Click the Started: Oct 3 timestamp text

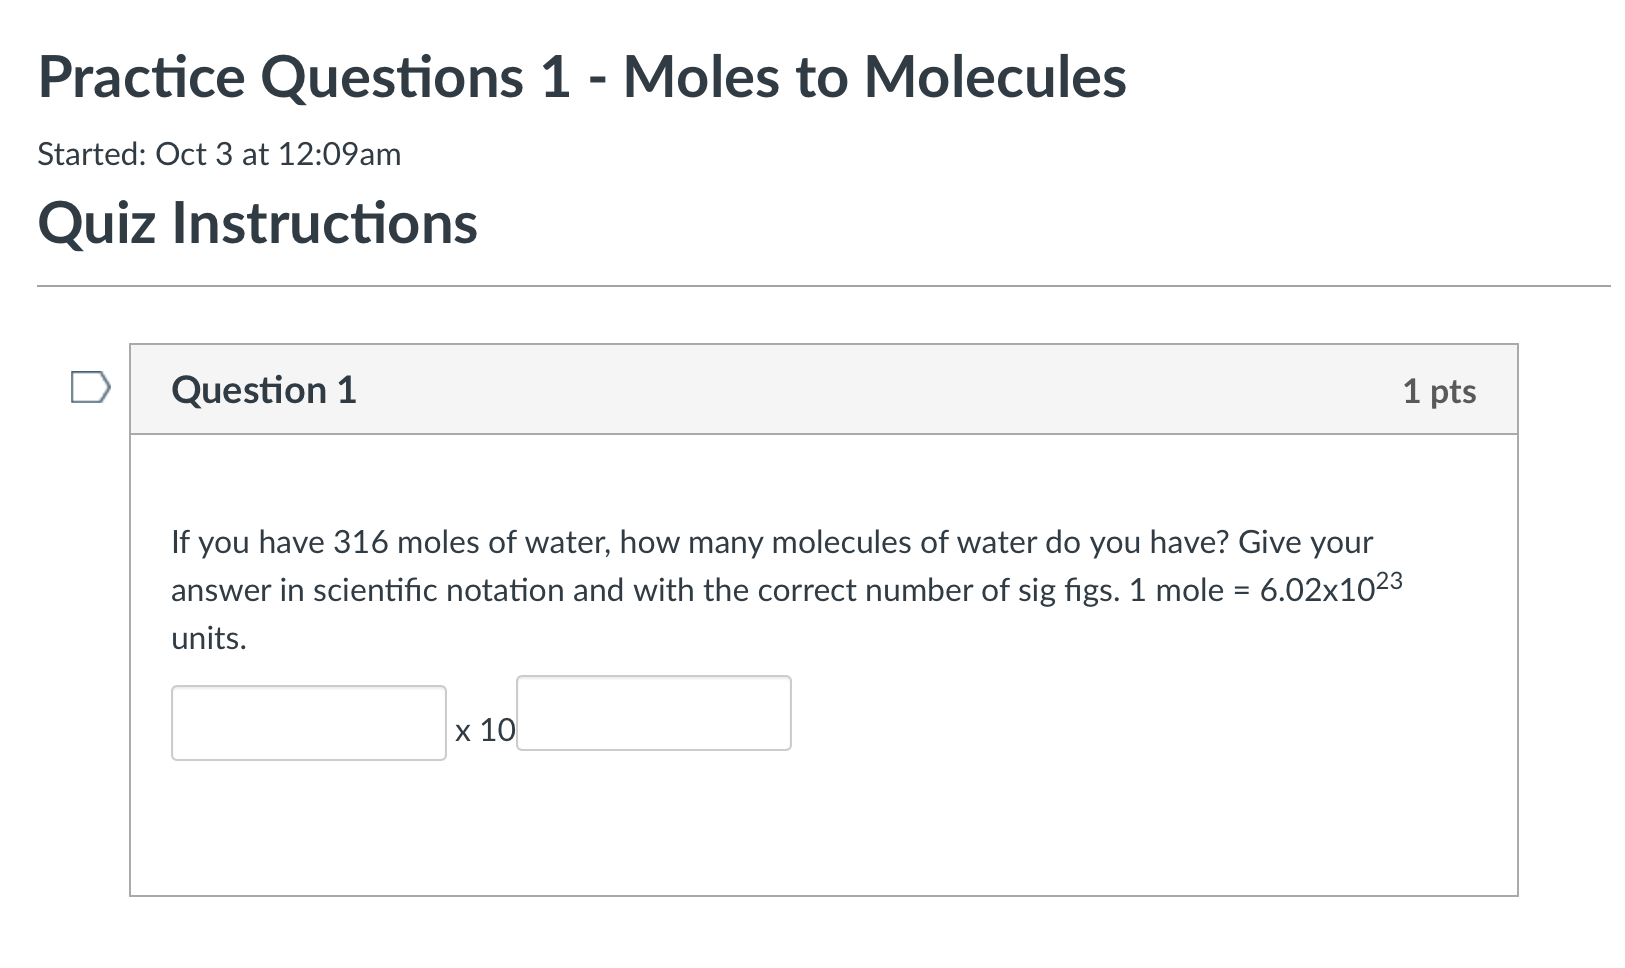[x=218, y=153]
